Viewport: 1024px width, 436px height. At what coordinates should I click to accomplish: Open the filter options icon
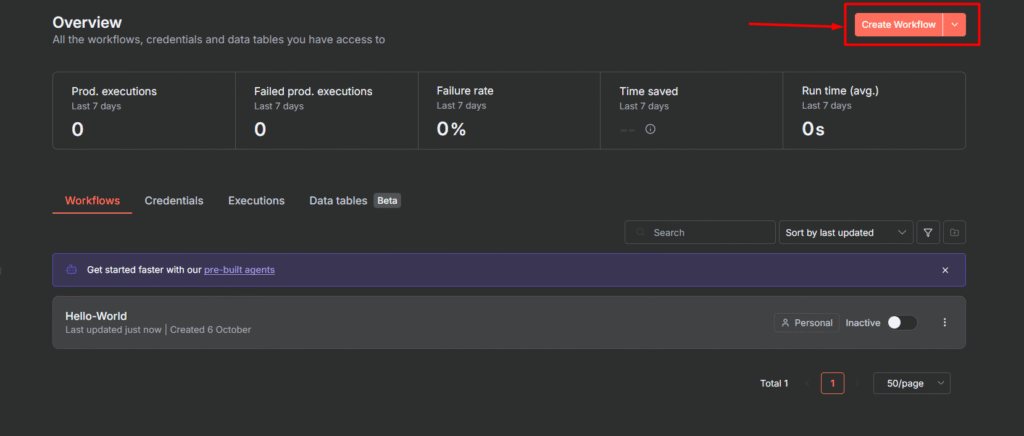928,233
